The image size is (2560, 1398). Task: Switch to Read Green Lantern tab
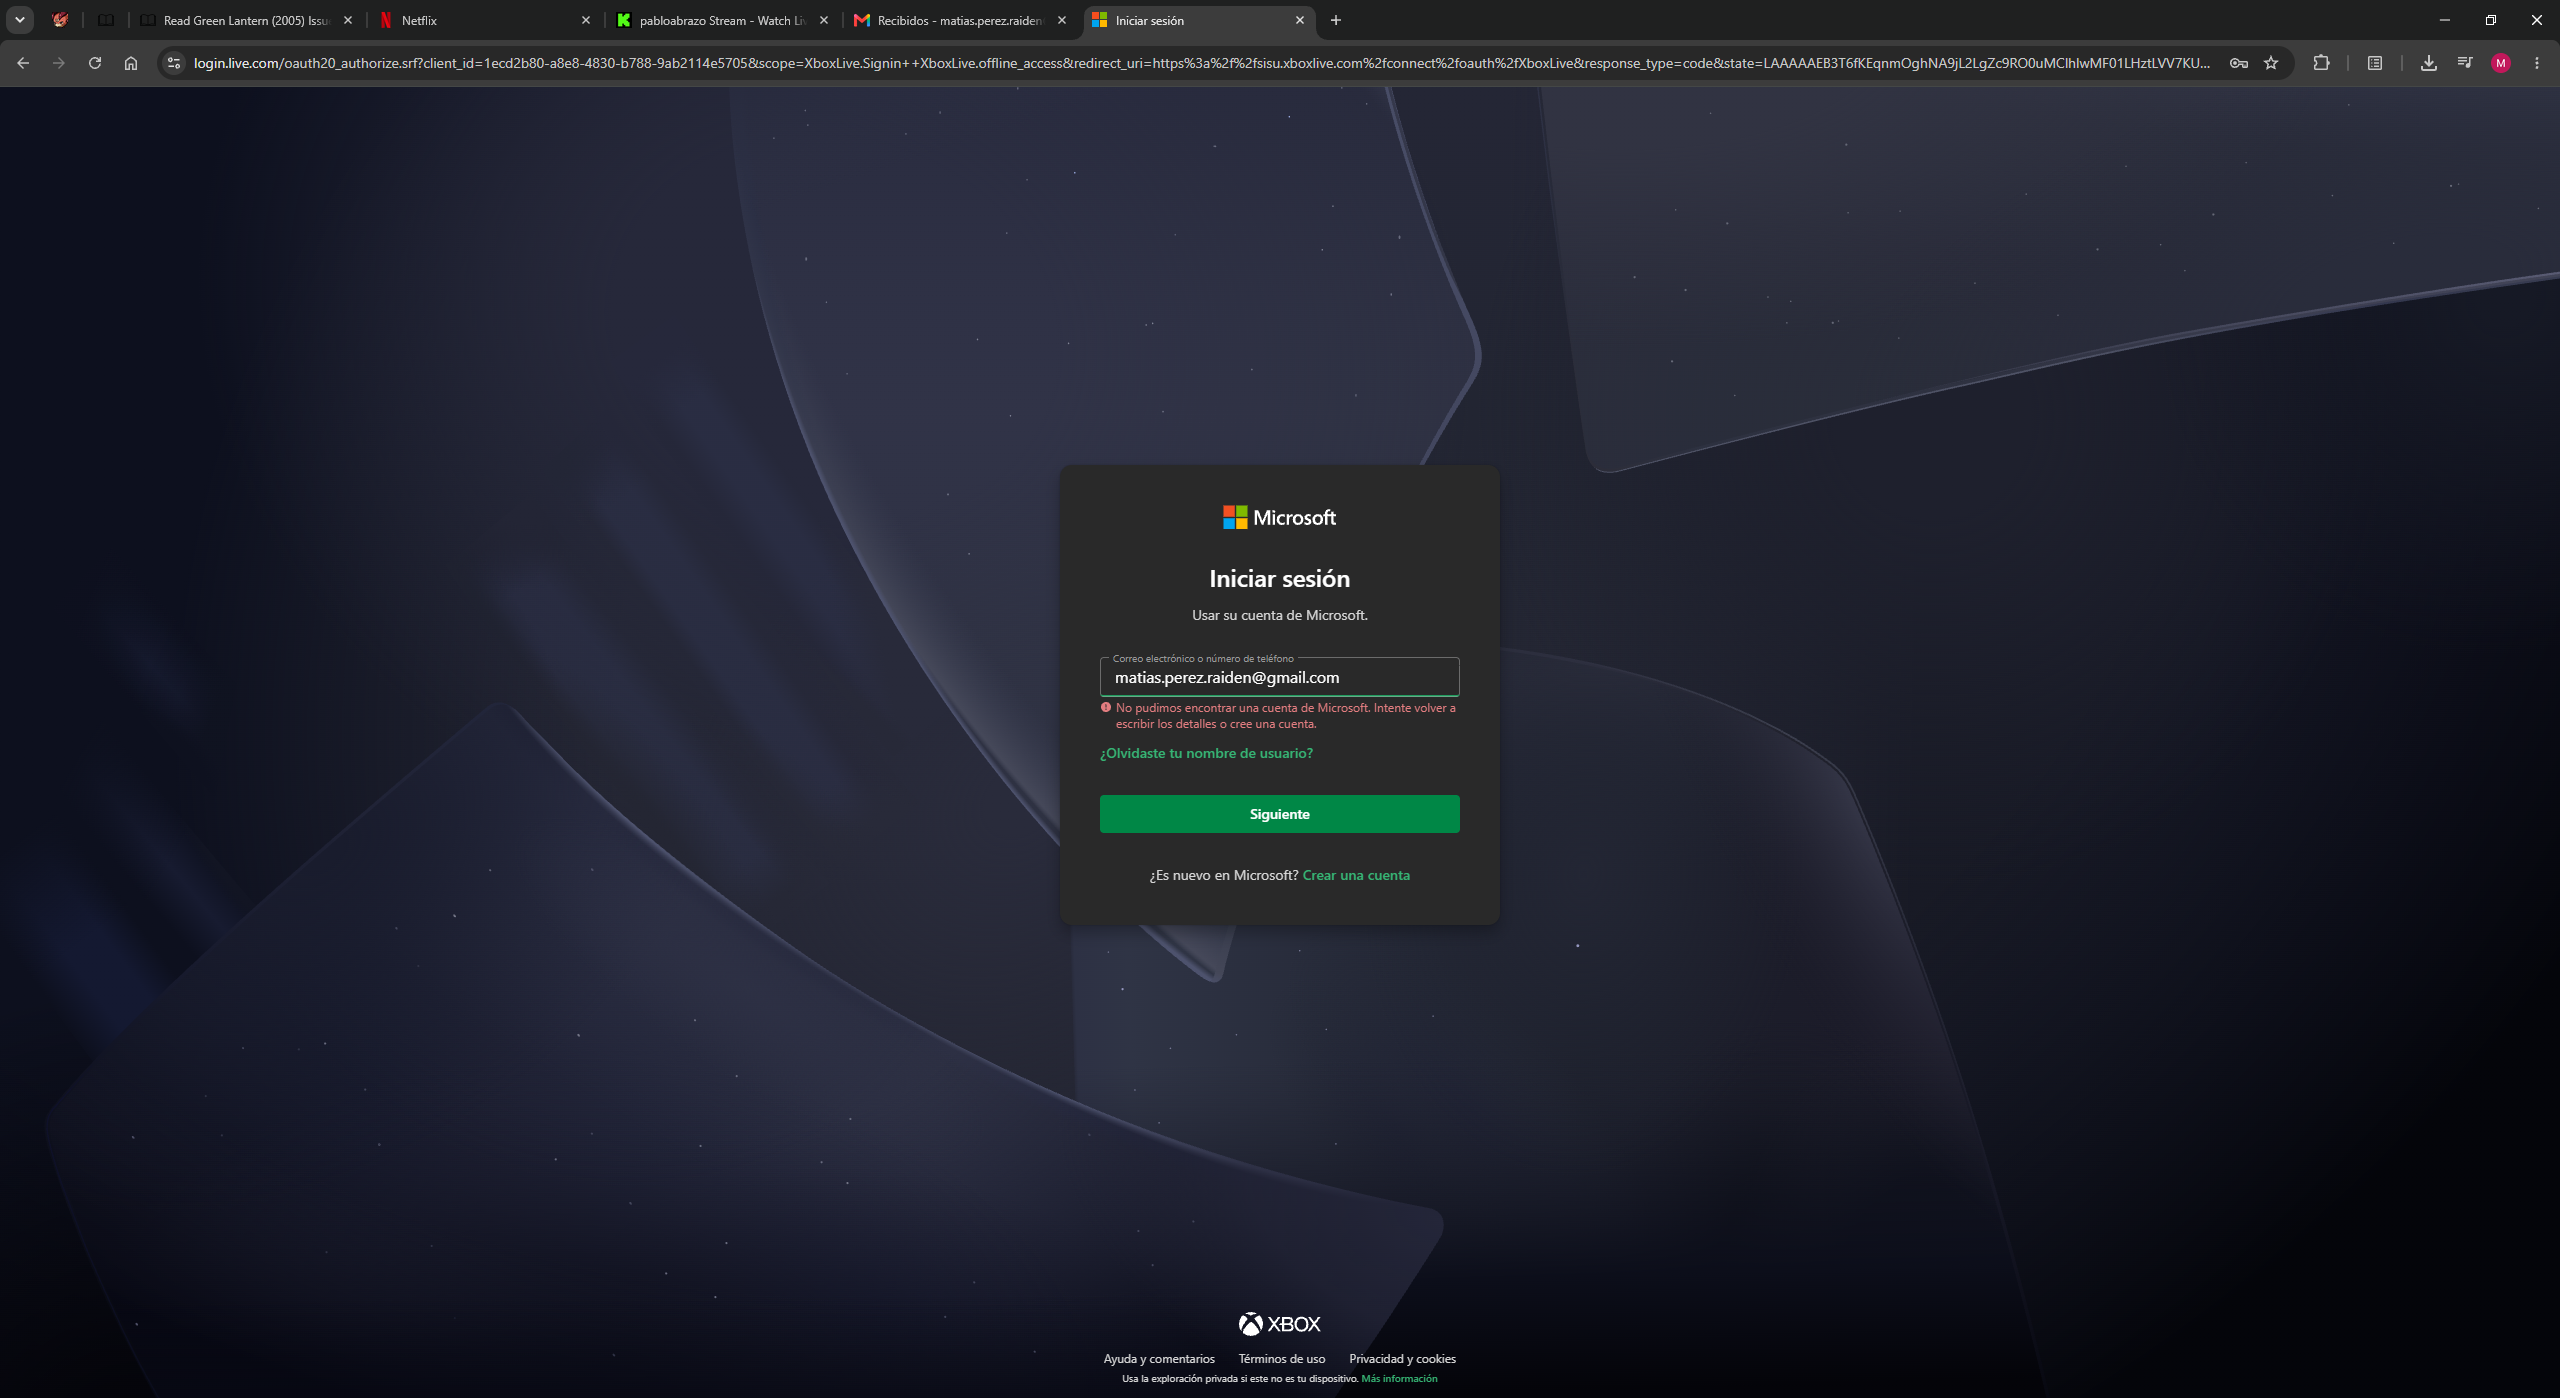(246, 20)
